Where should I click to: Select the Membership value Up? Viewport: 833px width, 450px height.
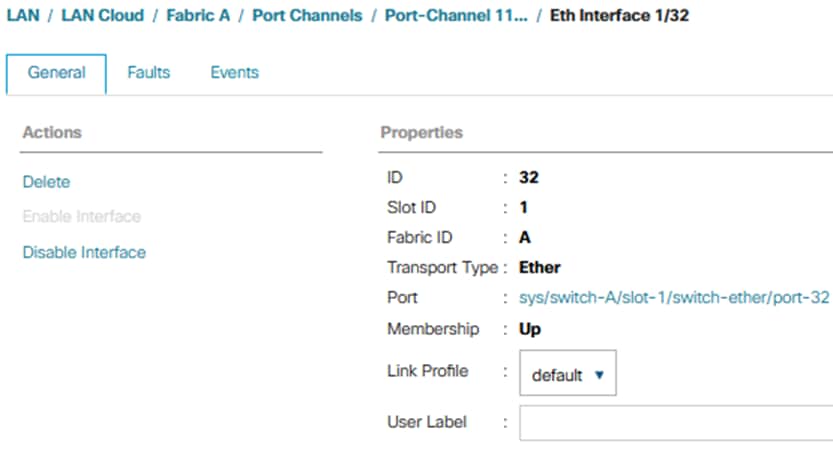pos(530,329)
